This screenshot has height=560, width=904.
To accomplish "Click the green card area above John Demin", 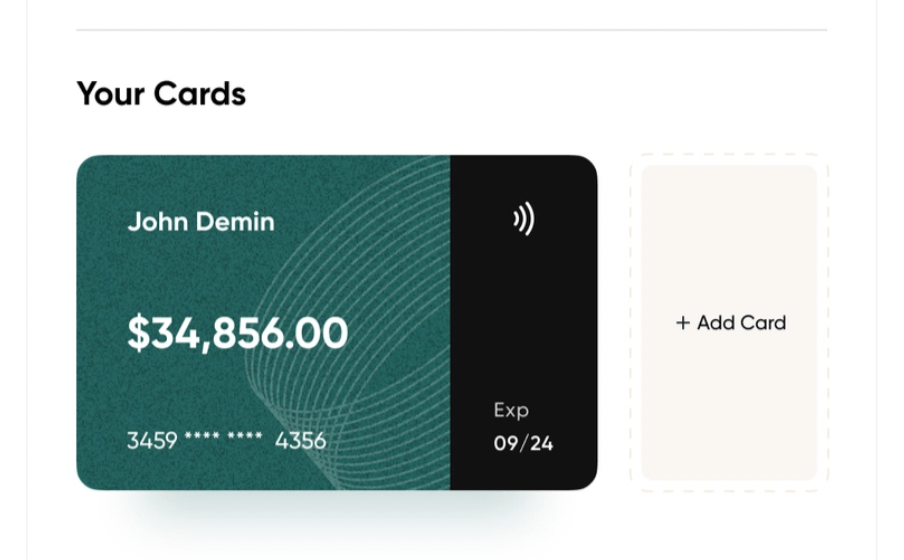I will (x=200, y=180).
